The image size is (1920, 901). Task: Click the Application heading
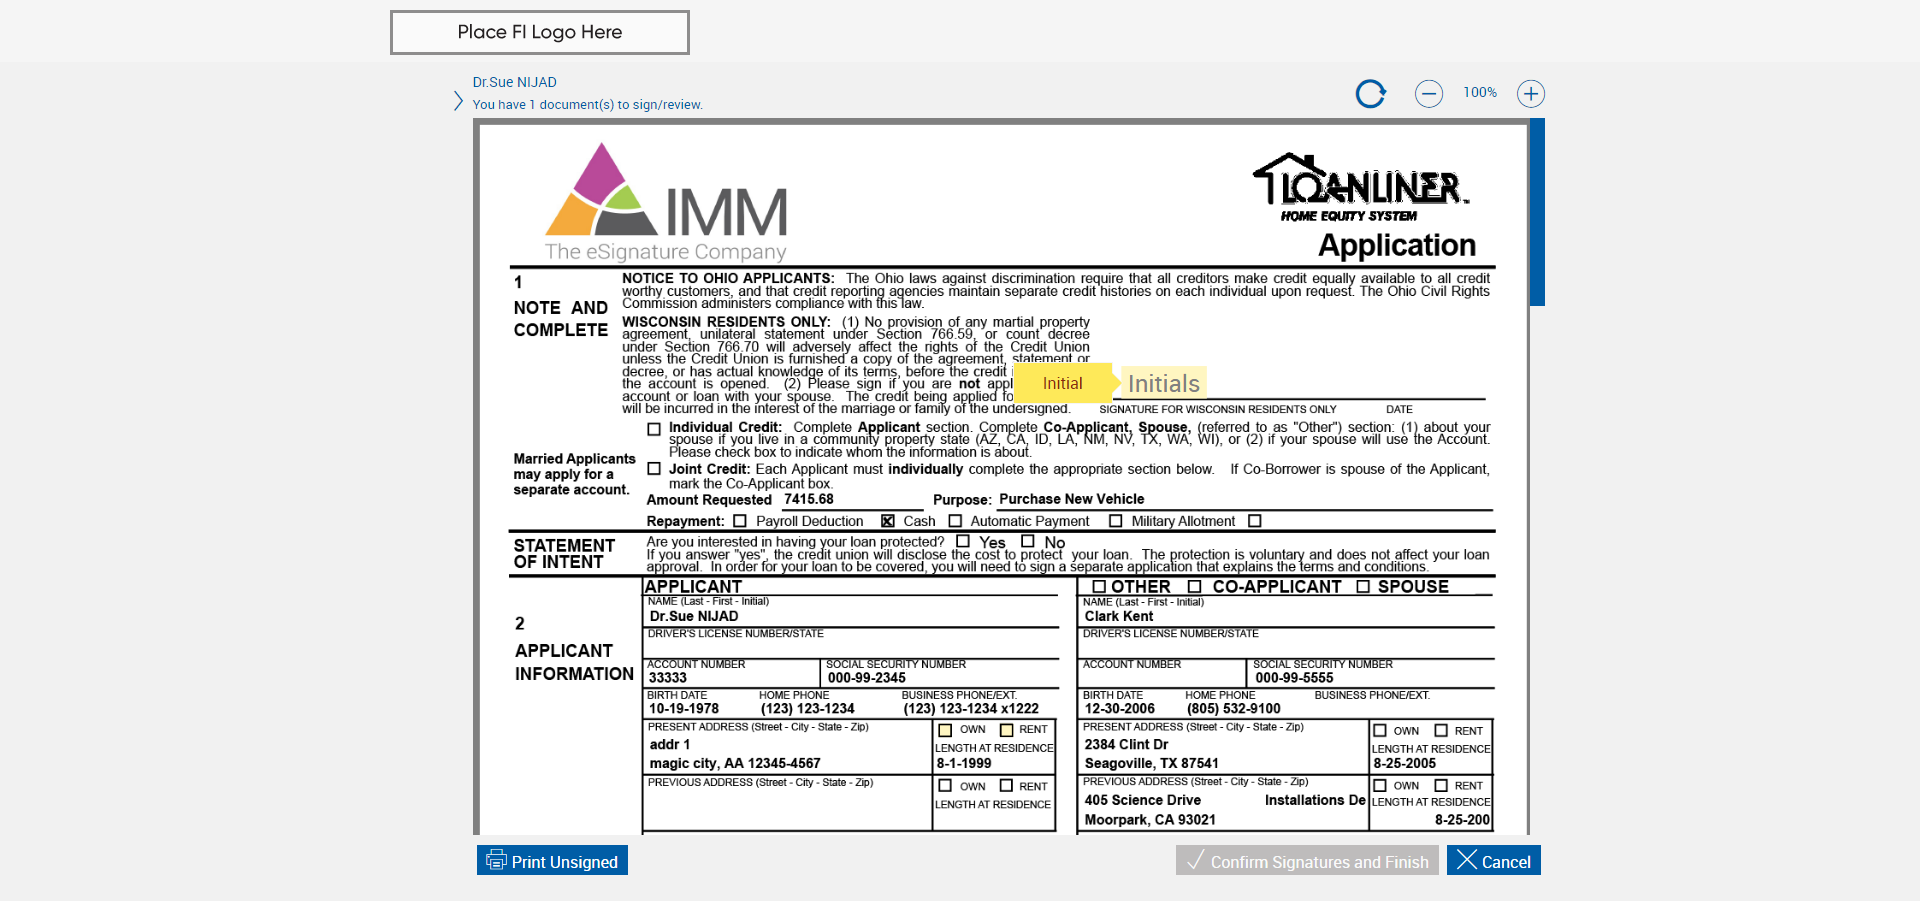coord(1397,245)
